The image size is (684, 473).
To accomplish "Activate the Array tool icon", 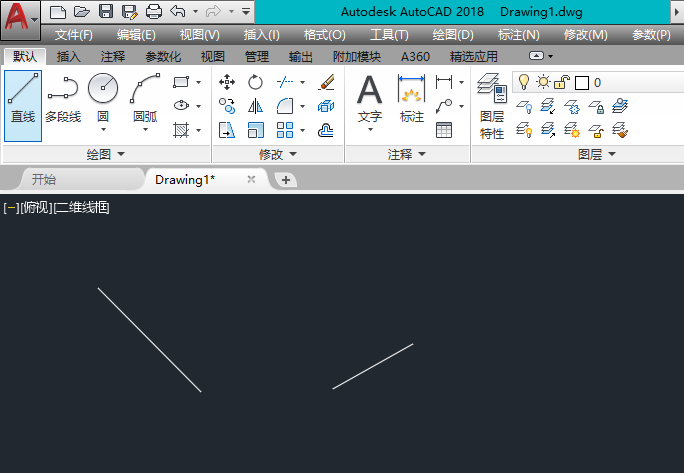I will [285, 130].
